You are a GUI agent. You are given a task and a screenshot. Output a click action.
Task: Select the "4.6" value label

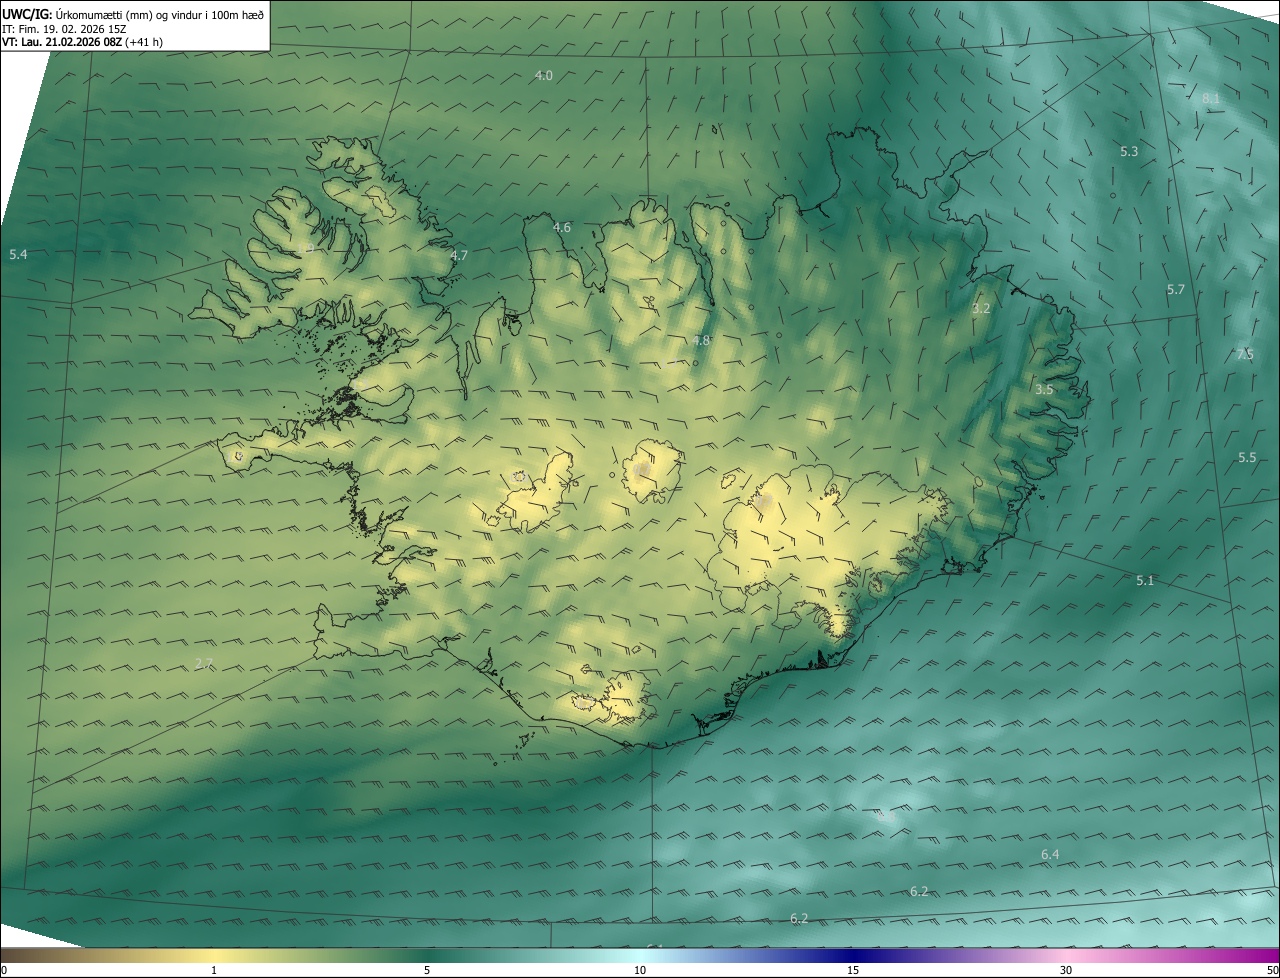point(562,228)
